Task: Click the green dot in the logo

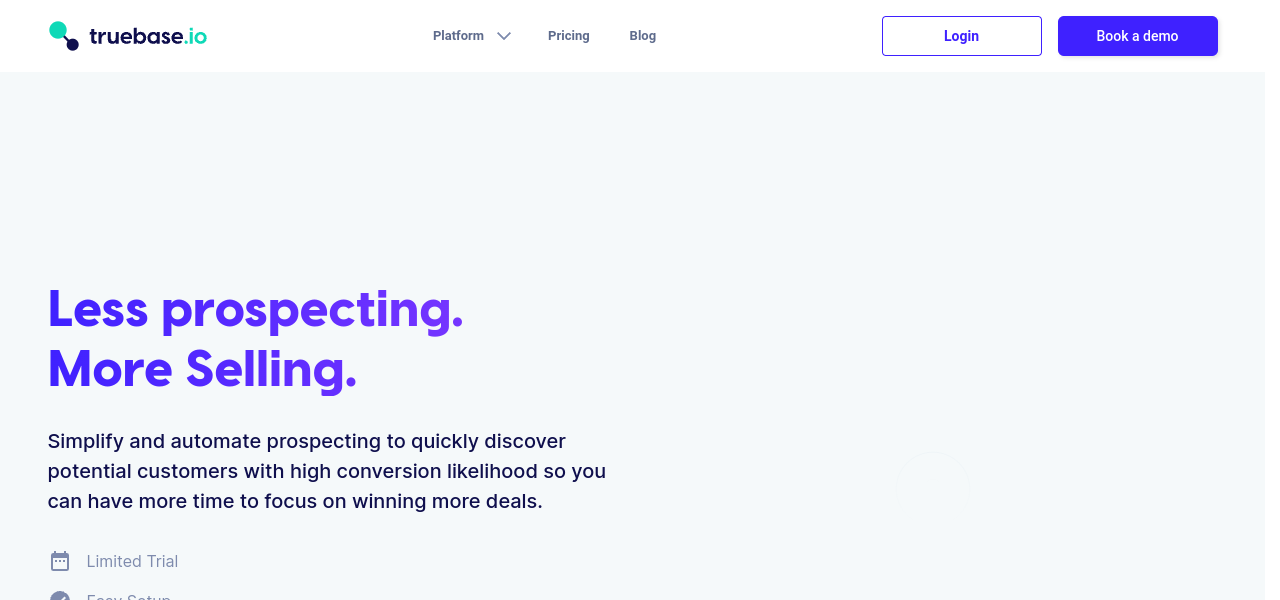Action: point(58,30)
